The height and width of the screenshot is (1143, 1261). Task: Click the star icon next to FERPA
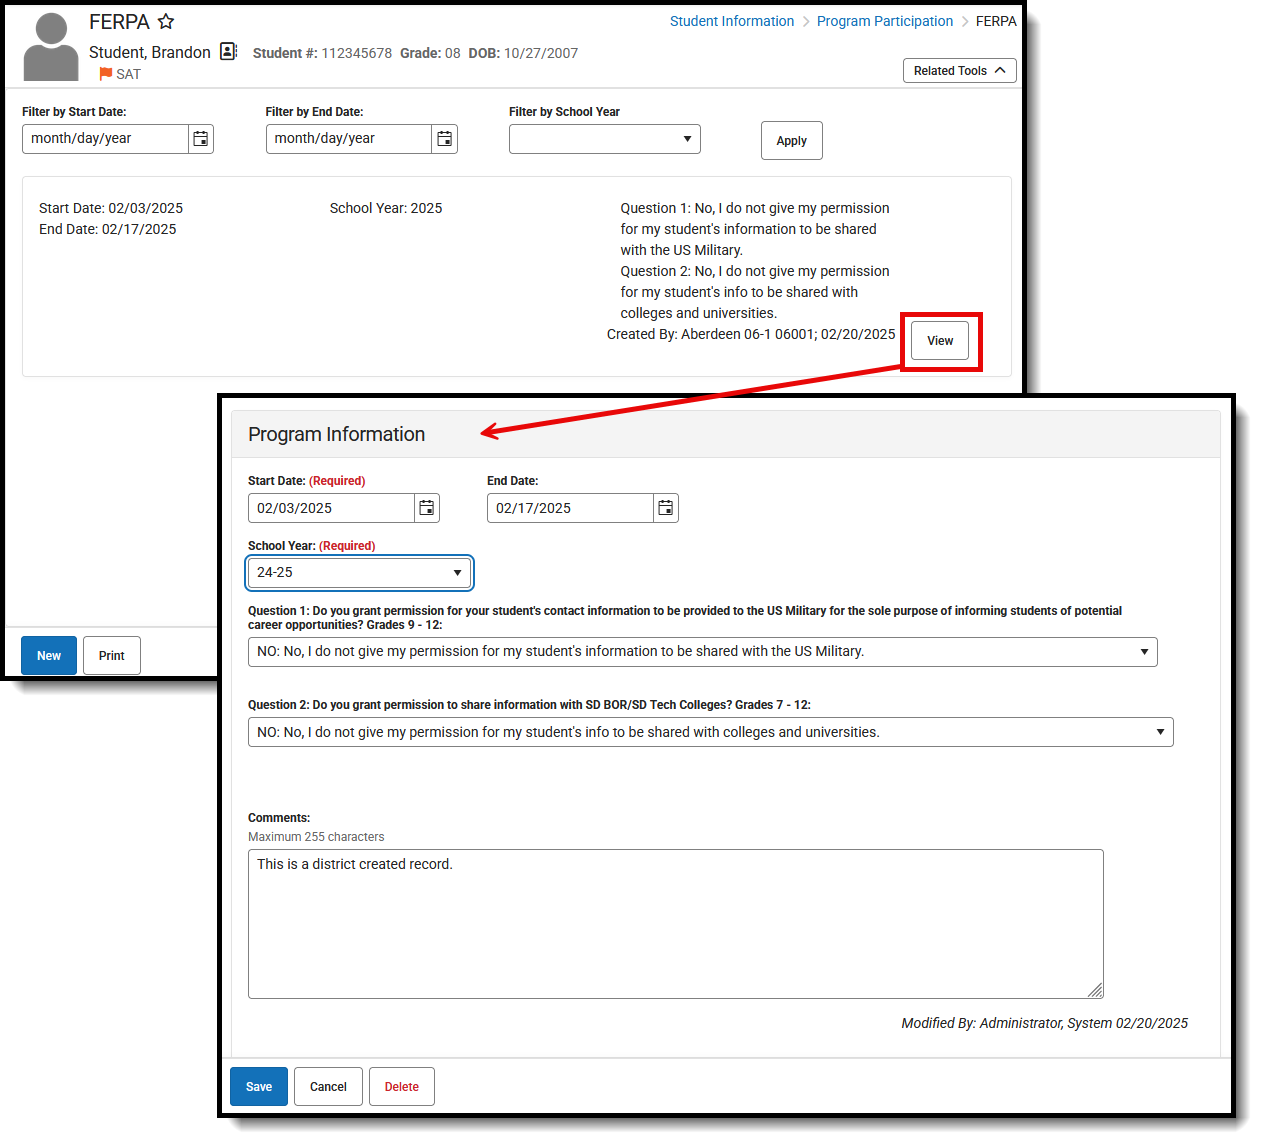(165, 21)
